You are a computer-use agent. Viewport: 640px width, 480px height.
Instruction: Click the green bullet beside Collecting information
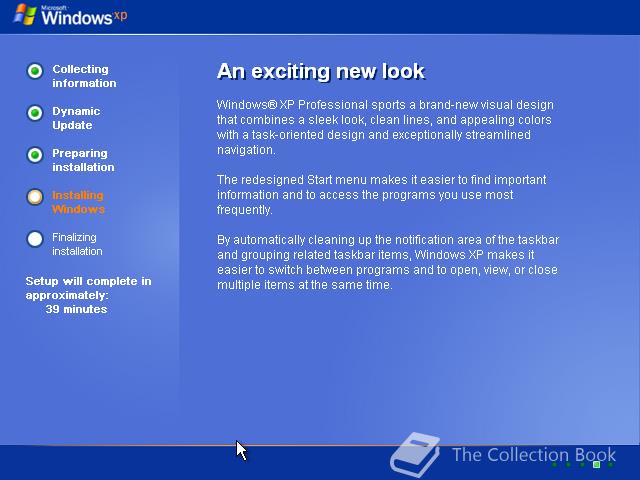(35, 71)
